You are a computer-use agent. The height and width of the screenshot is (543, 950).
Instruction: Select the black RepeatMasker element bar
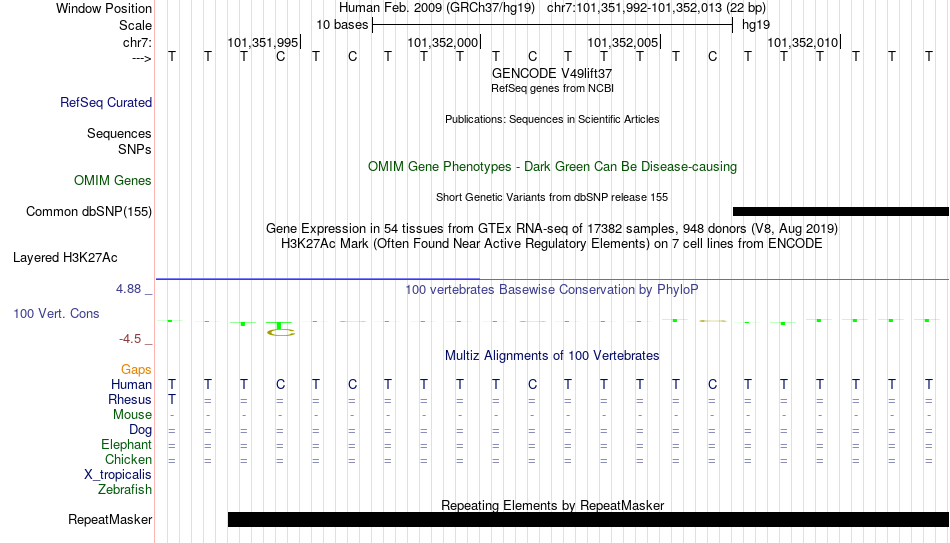click(588, 519)
